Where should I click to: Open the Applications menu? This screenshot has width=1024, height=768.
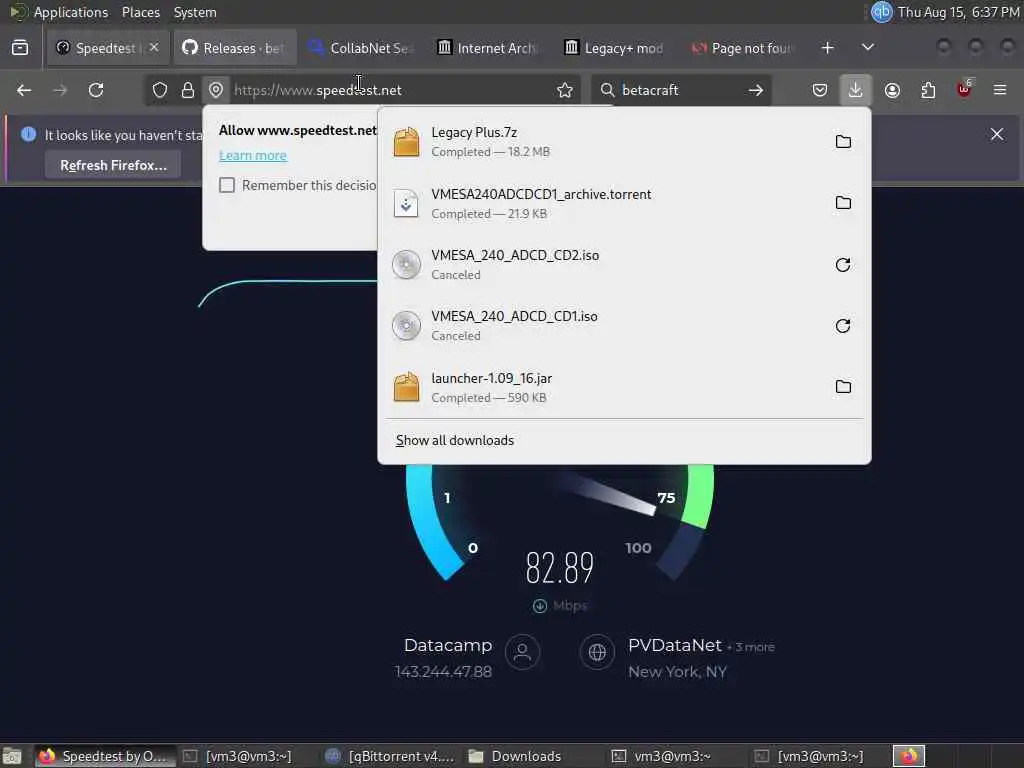pyautogui.click(x=71, y=12)
